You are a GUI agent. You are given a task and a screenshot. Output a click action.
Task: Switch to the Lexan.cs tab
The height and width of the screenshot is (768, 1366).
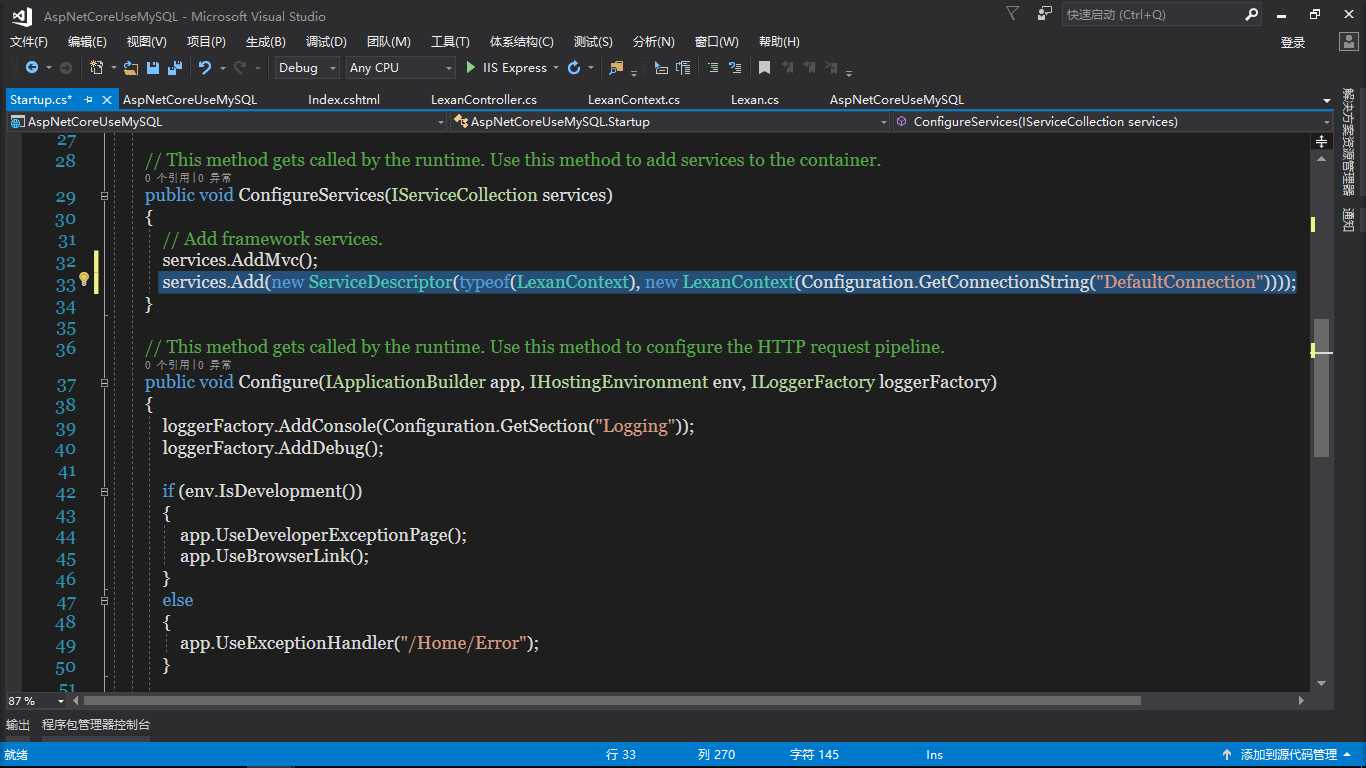pyautogui.click(x=755, y=100)
